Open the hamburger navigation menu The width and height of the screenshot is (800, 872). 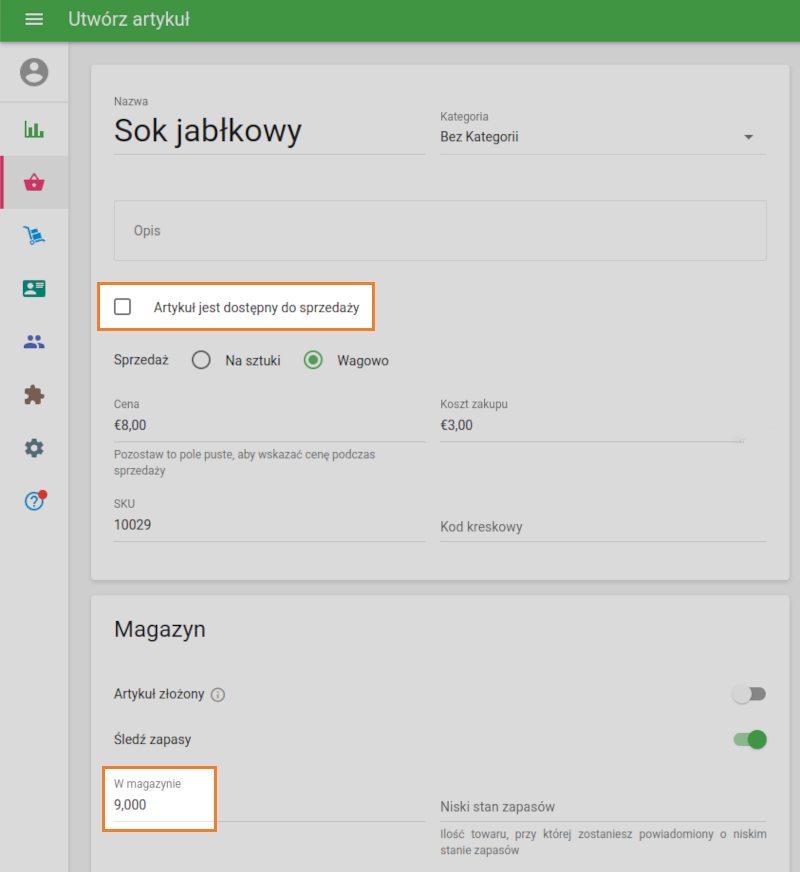[x=34, y=20]
